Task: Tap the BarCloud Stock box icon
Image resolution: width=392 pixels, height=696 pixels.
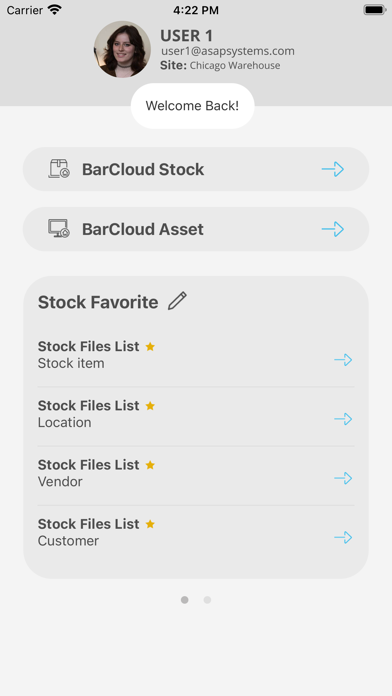Action: click(x=59, y=169)
